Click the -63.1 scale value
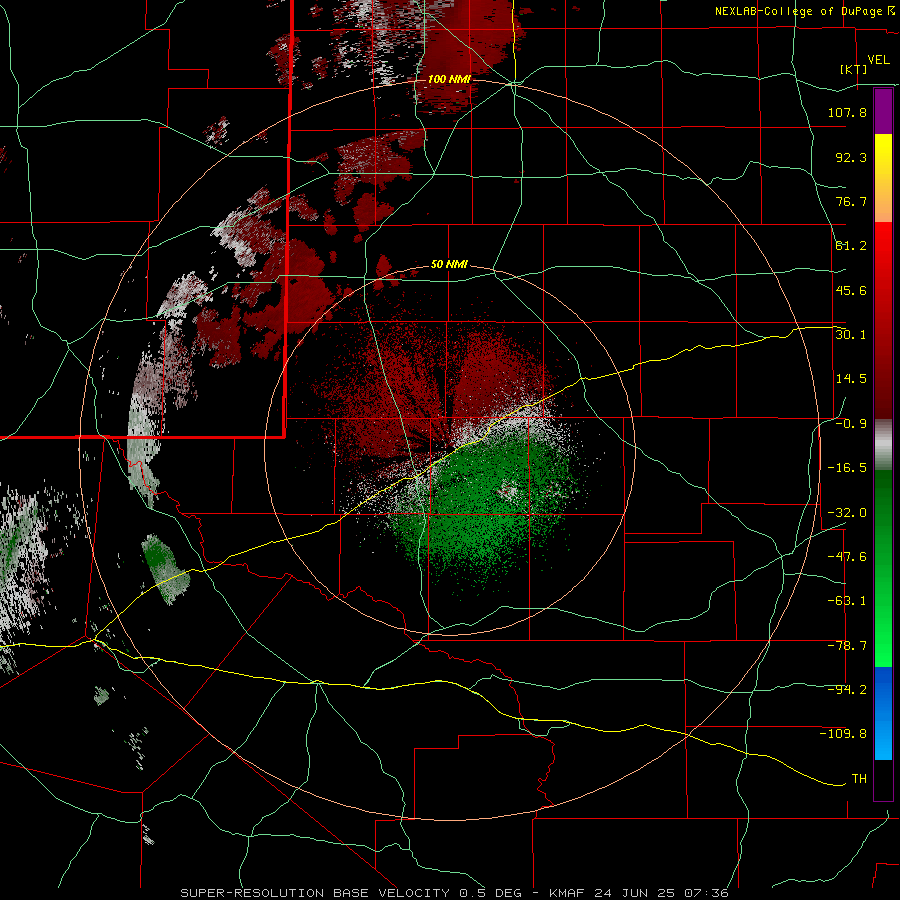Viewport: 900px width, 900px height. [x=847, y=601]
